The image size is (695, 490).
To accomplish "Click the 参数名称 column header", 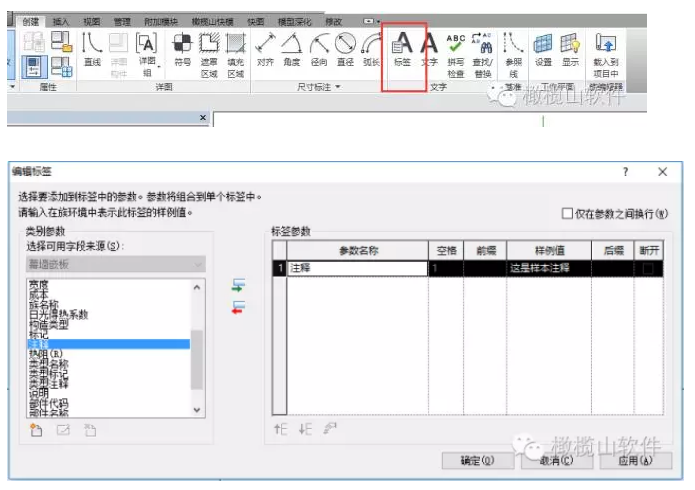I will (358, 251).
